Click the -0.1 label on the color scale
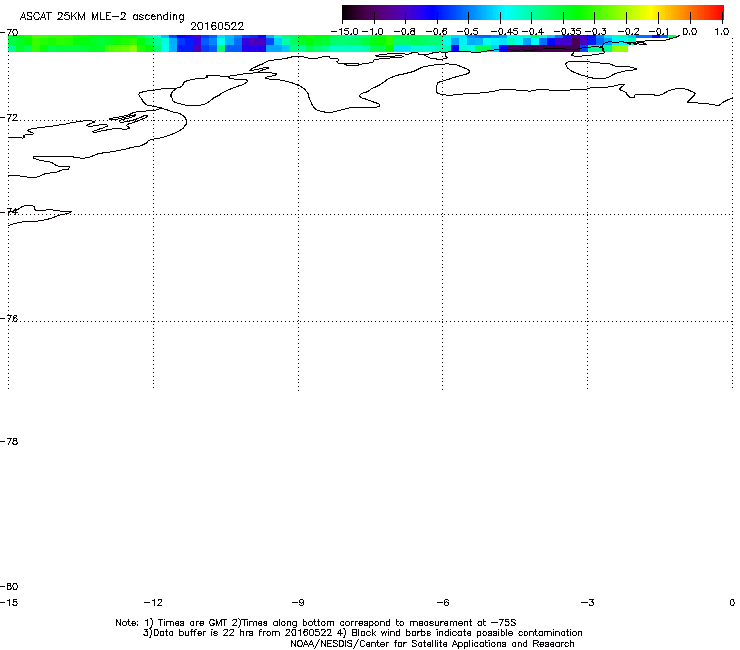The width and height of the screenshot is (740, 650). [659, 32]
